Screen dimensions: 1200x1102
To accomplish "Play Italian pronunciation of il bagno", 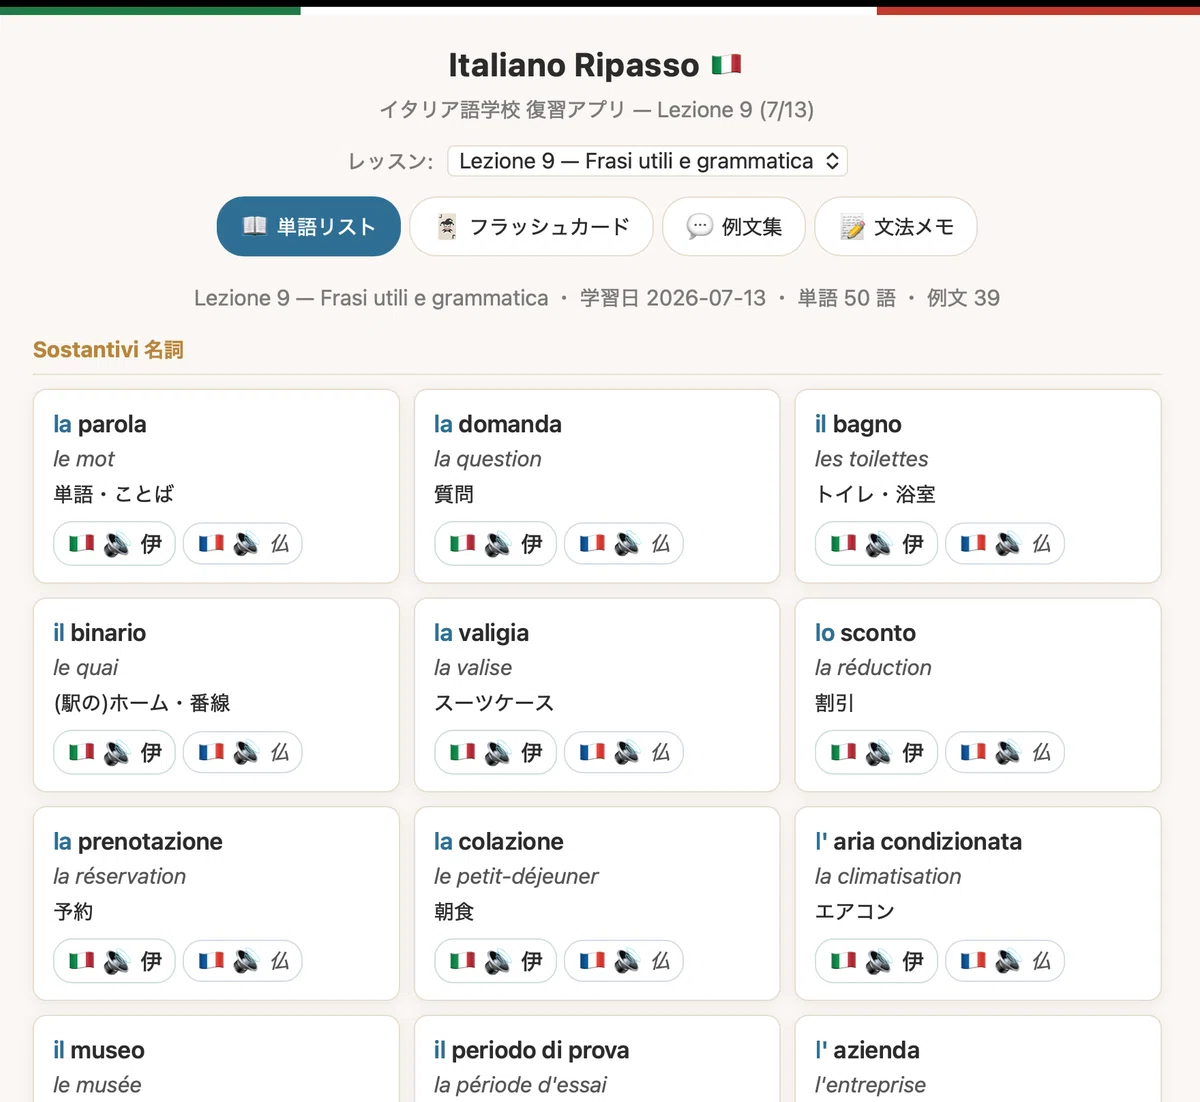I will tap(876, 544).
